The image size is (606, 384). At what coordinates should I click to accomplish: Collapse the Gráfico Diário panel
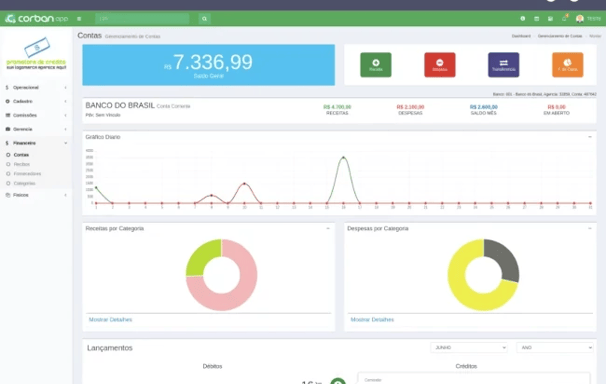590,137
